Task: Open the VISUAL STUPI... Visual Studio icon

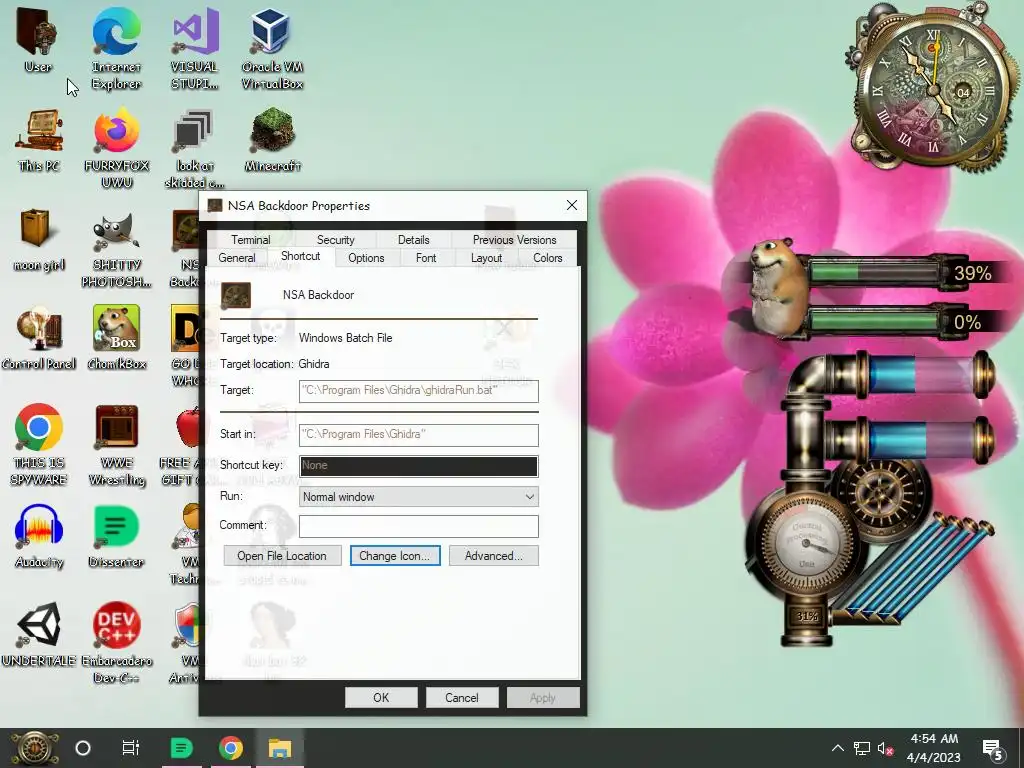Action: pos(194,47)
